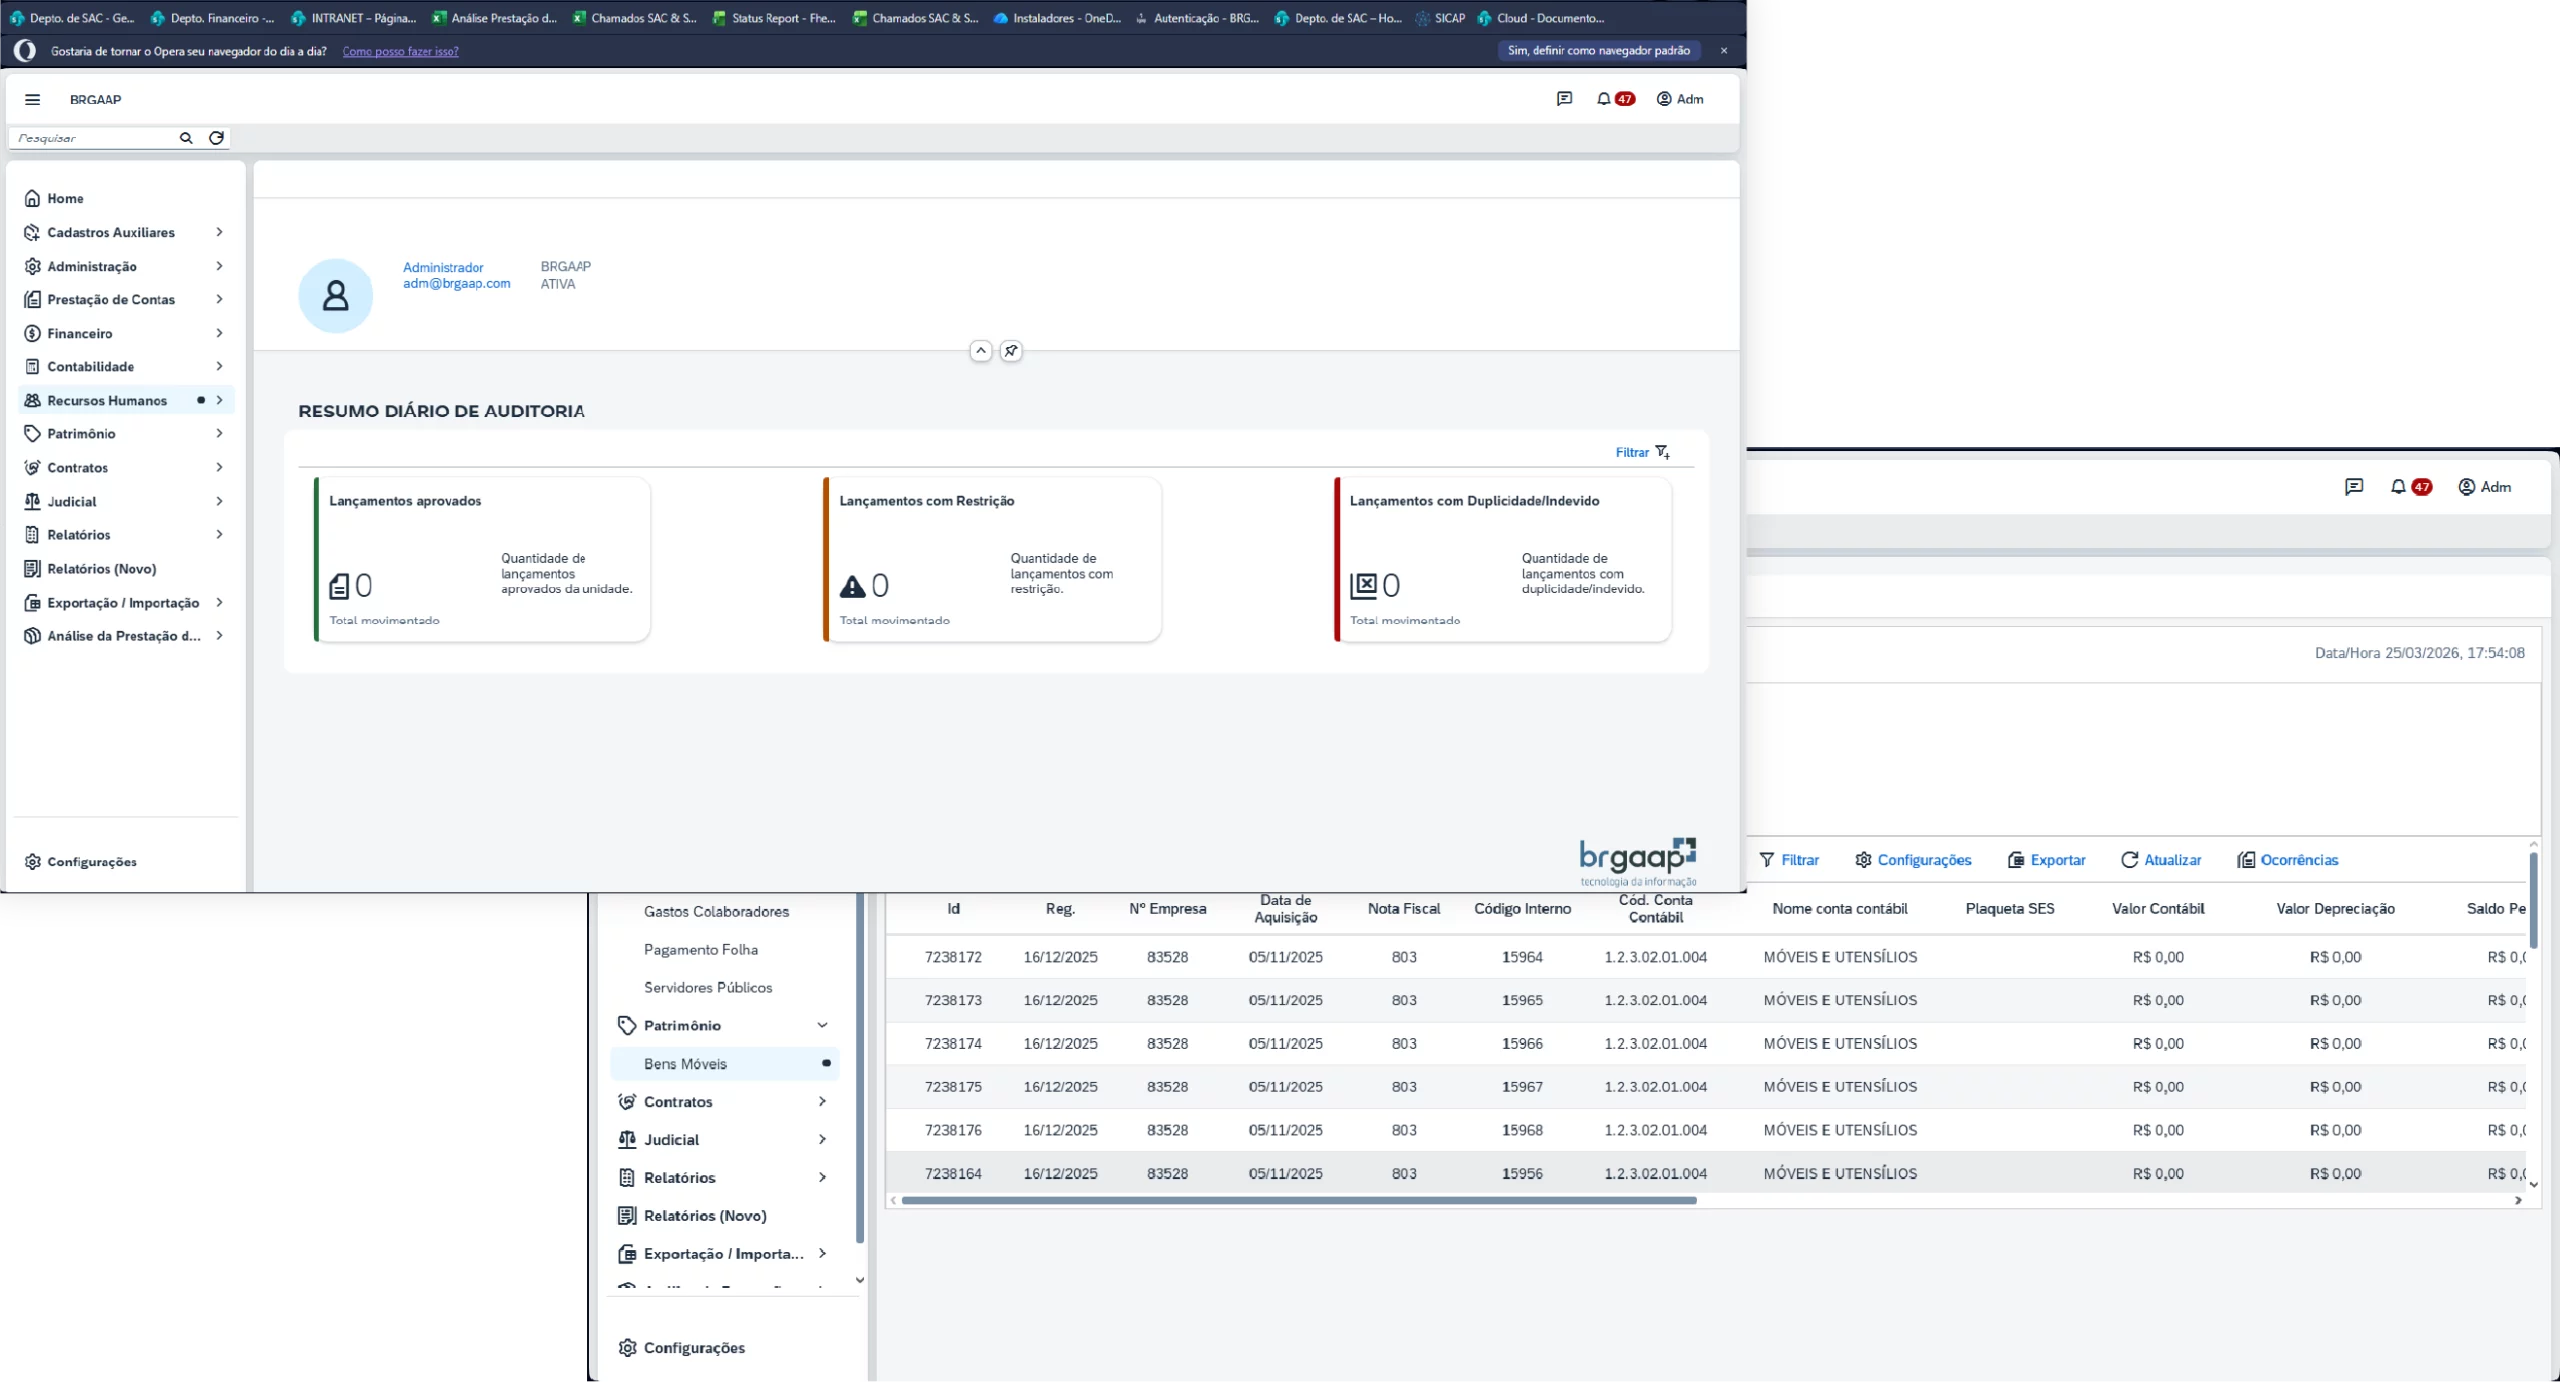The height and width of the screenshot is (1392, 2560).
Task: Open the Home menu item
Action: 65,198
